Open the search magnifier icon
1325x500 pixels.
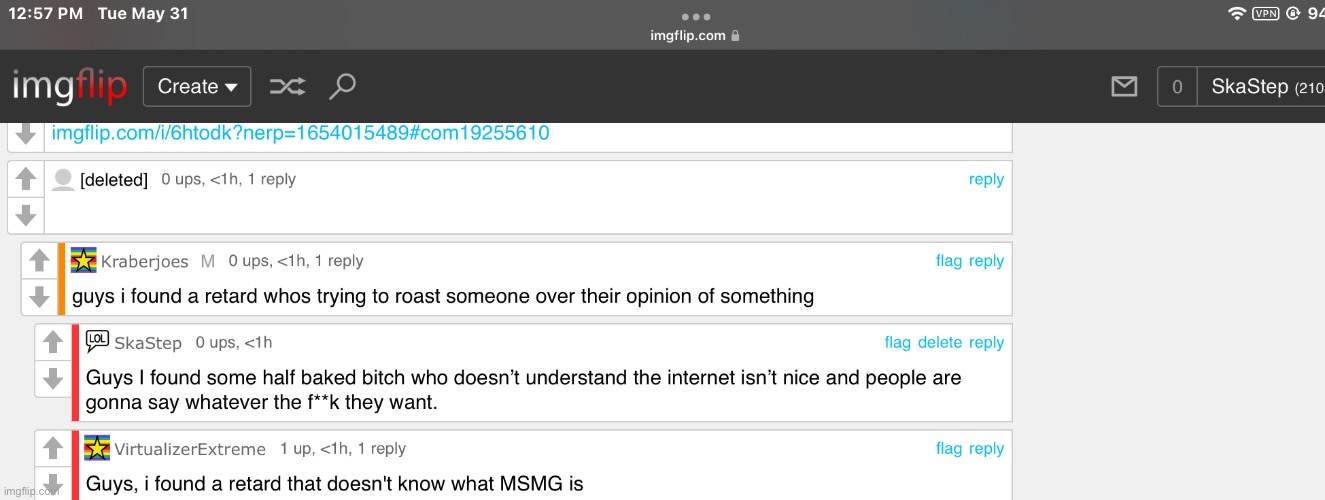click(x=342, y=87)
